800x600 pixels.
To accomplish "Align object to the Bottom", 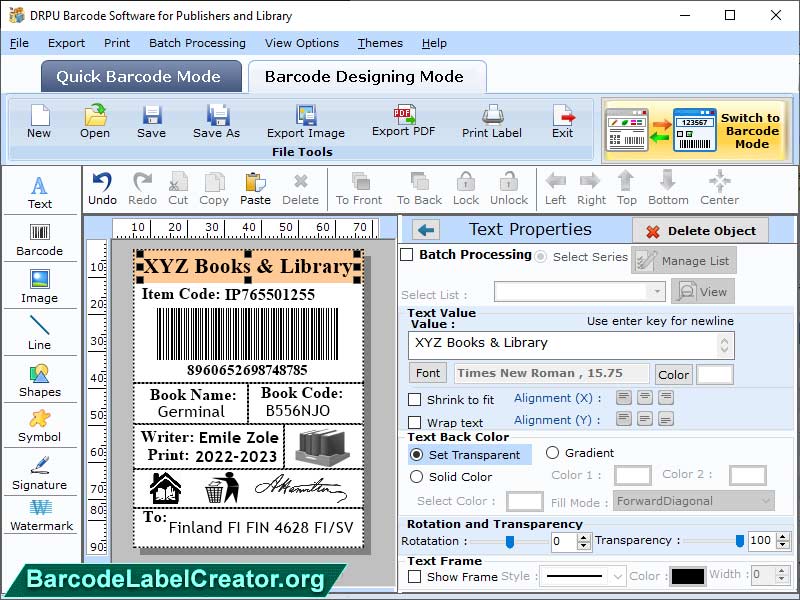I will [668, 189].
